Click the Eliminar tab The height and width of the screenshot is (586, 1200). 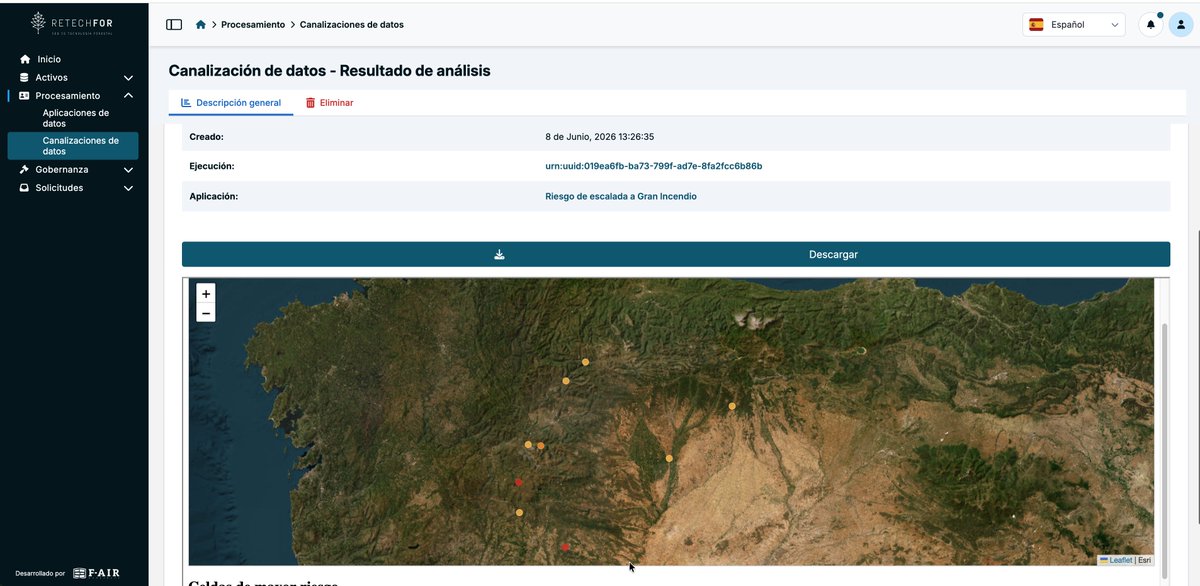(x=329, y=103)
